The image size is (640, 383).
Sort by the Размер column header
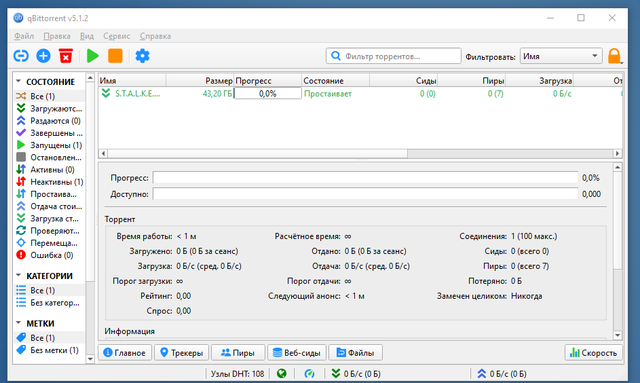click(x=200, y=80)
